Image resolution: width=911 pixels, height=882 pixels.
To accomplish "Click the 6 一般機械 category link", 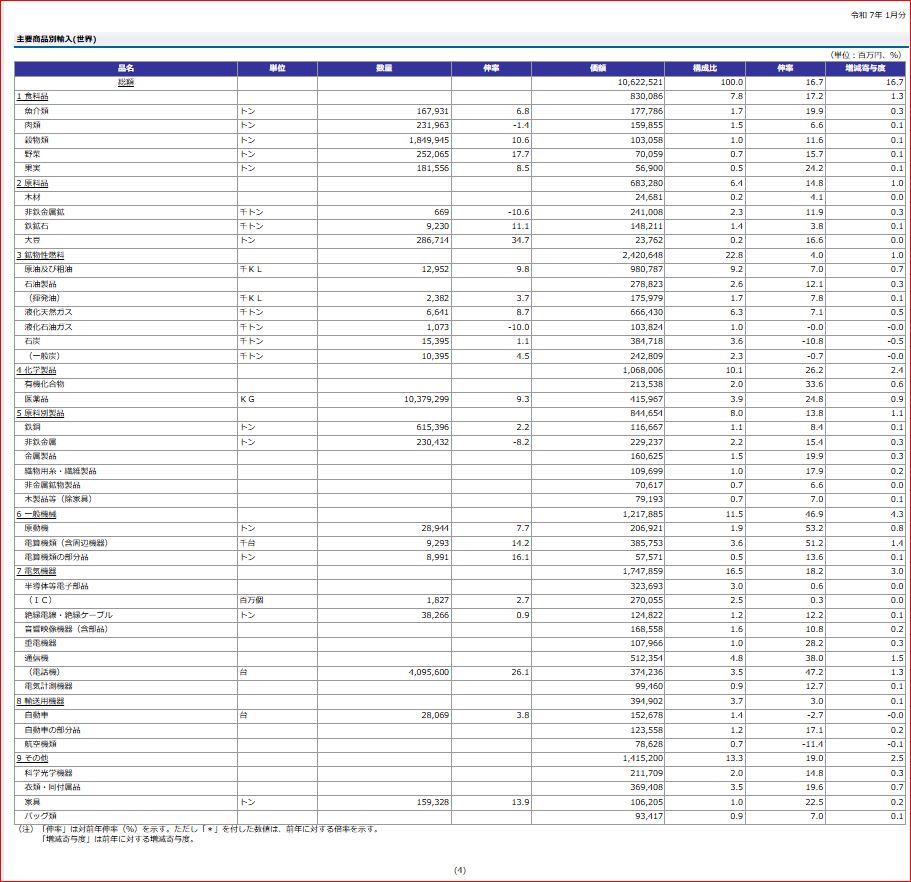I will point(35,514).
